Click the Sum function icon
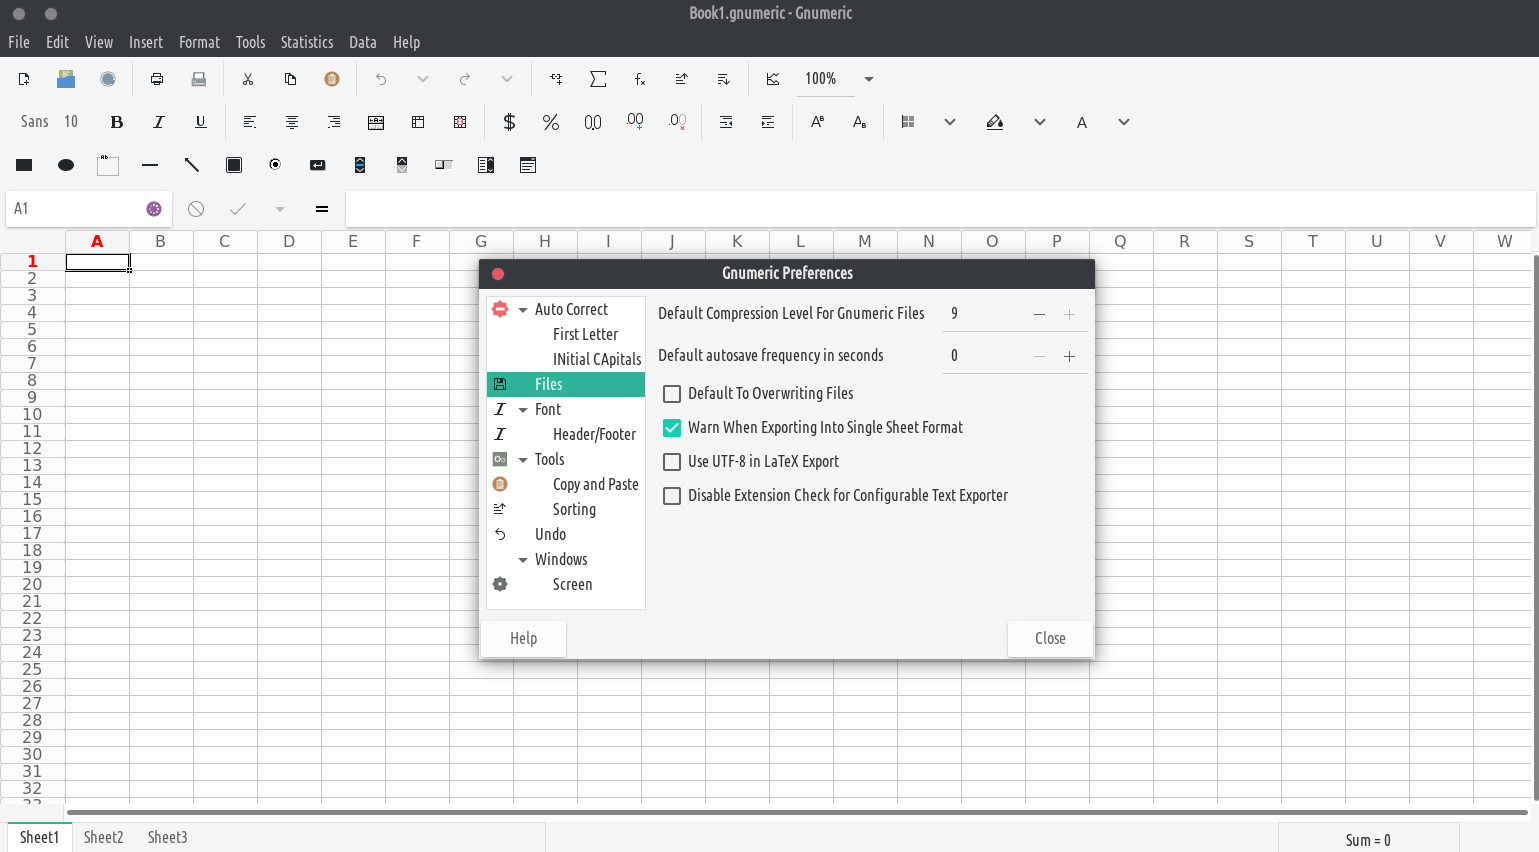1539x852 pixels. (598, 79)
